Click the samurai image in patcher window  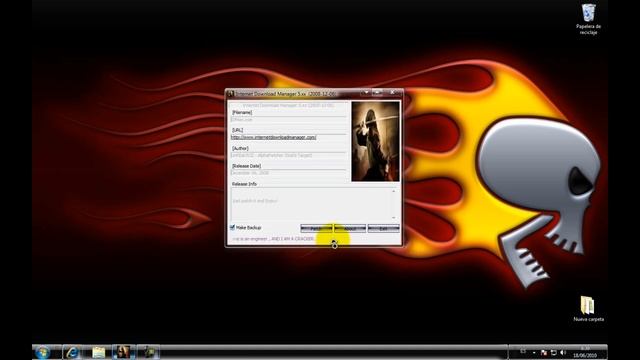coord(376,141)
